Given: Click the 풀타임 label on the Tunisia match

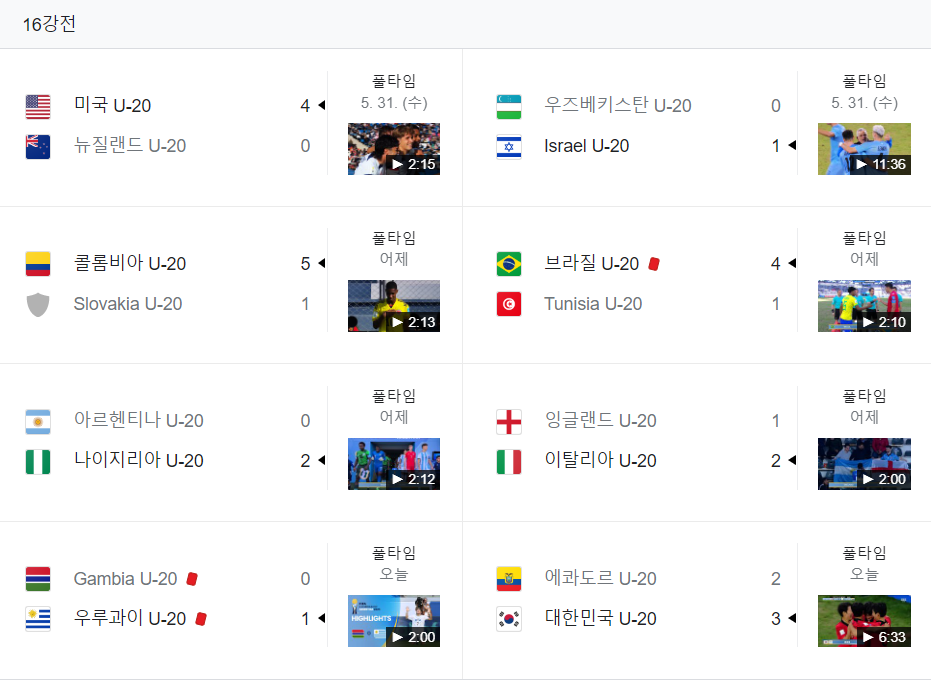Looking at the screenshot, I should pos(864,237).
